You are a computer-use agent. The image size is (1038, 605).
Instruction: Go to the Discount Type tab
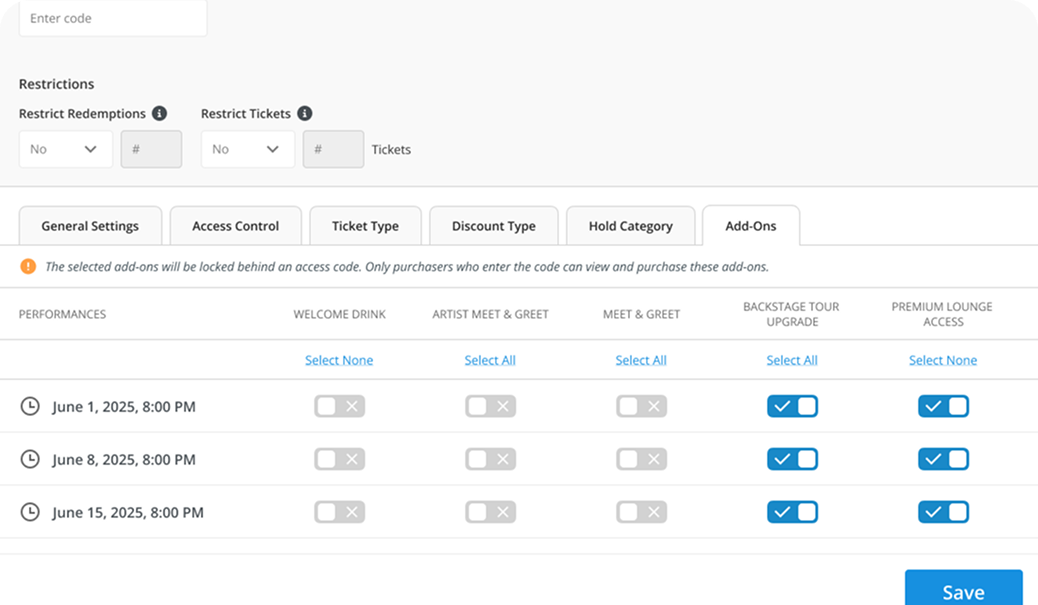pyautogui.click(x=493, y=226)
